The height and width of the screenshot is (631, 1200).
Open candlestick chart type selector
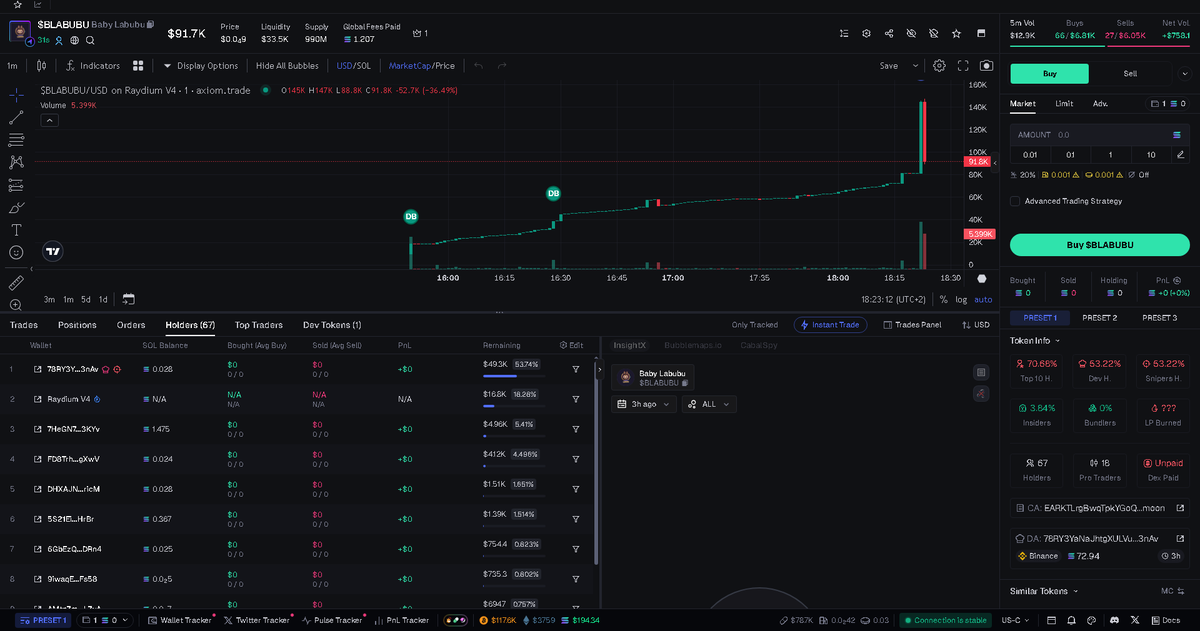click(x=41, y=66)
